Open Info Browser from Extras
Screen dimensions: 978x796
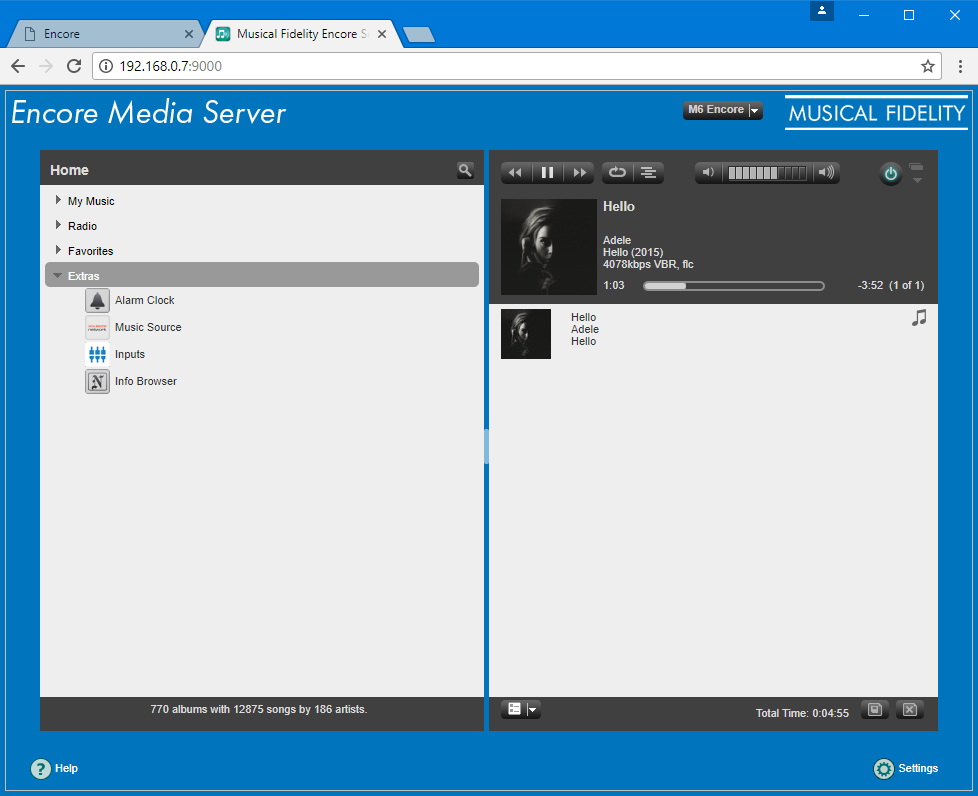[x=145, y=381]
